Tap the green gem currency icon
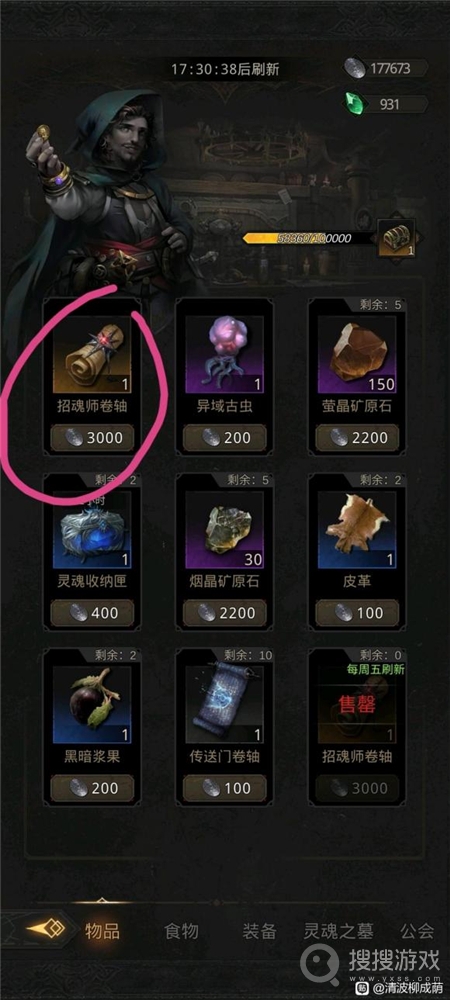This screenshot has height=1000, width=450. click(x=354, y=103)
